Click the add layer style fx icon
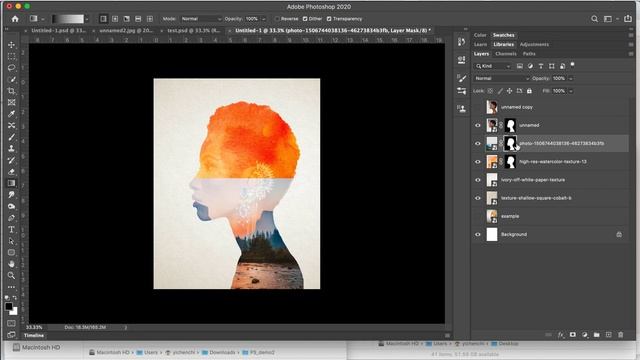This screenshot has width=640, height=360. pyautogui.click(x=561, y=335)
